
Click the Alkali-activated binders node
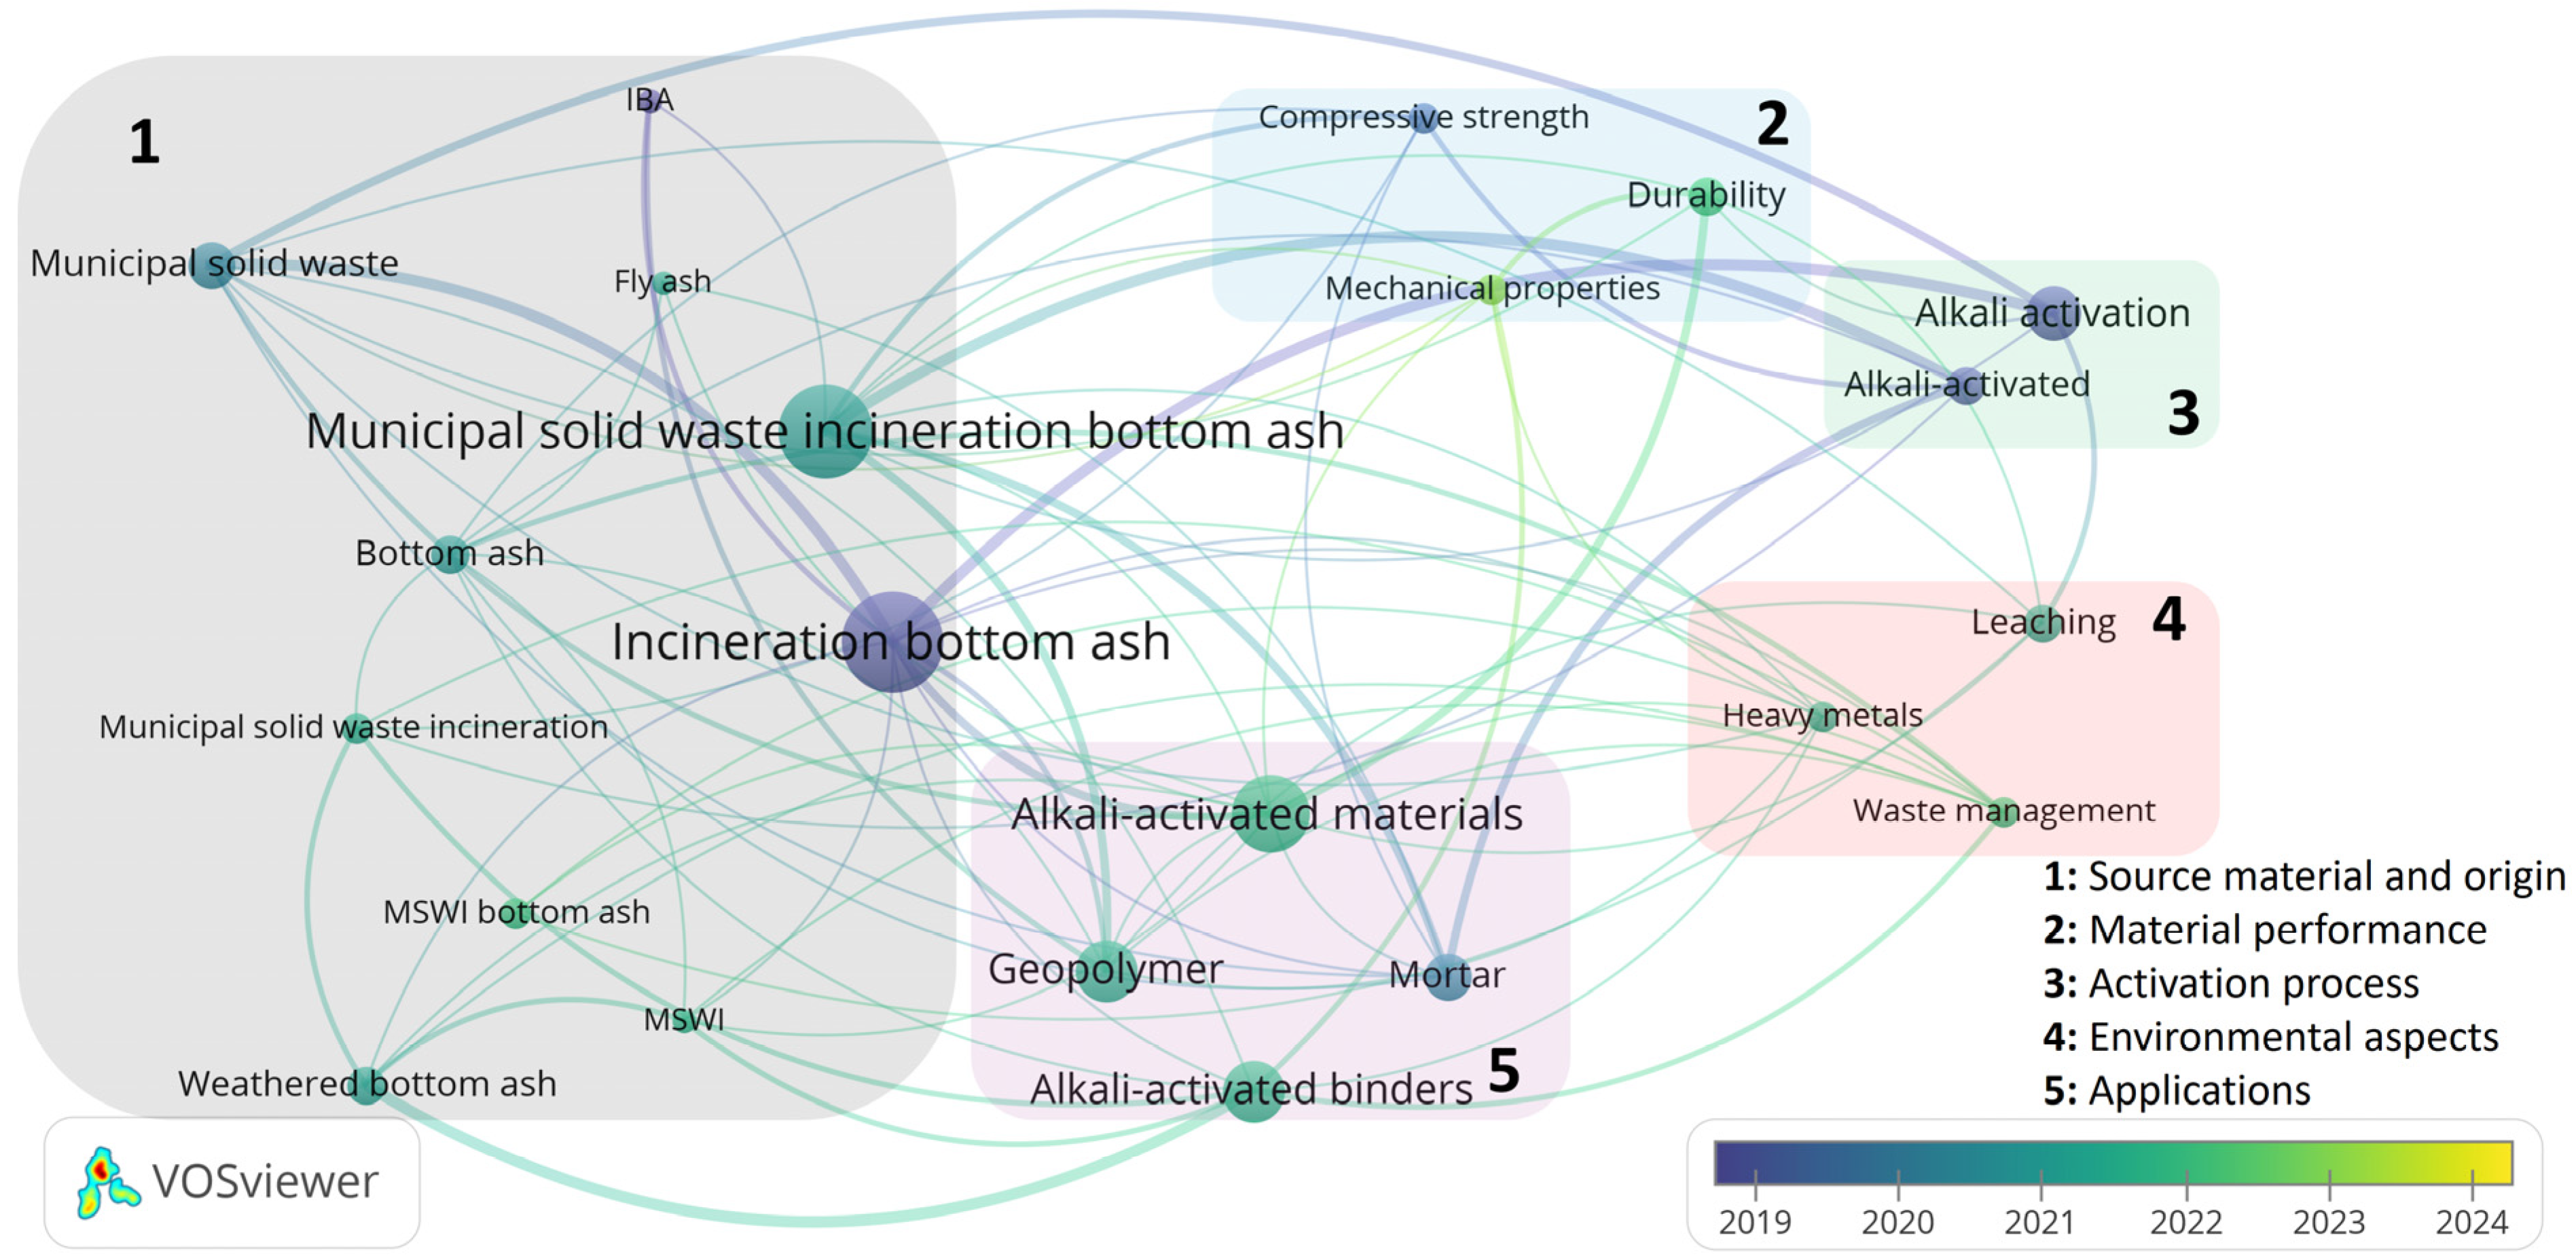pyautogui.click(x=1253, y=1091)
